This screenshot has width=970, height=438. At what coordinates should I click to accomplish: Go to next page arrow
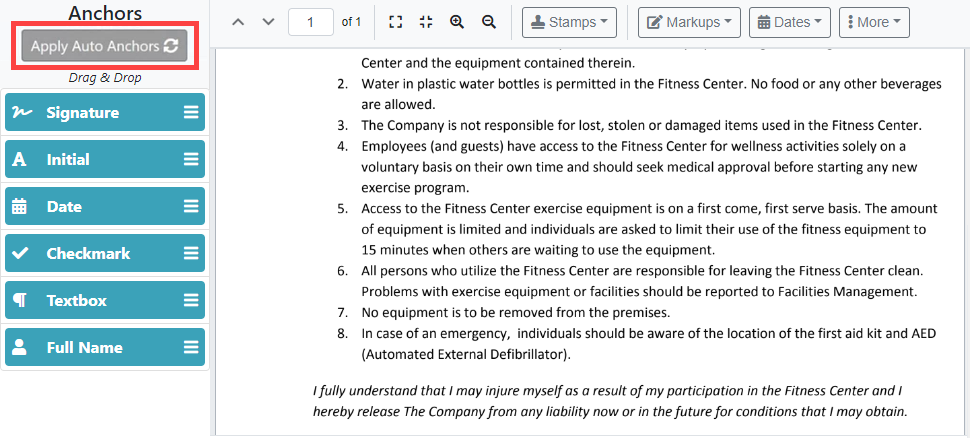click(268, 22)
